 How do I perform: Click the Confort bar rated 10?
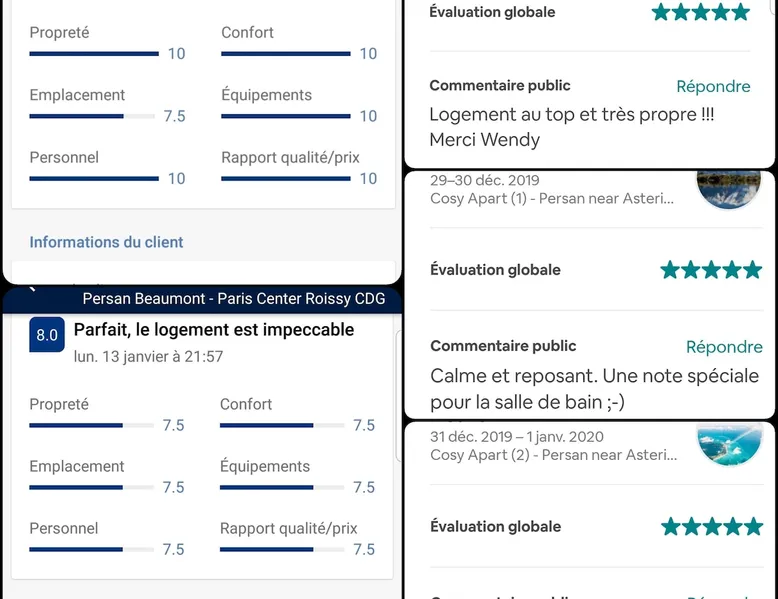click(285, 54)
